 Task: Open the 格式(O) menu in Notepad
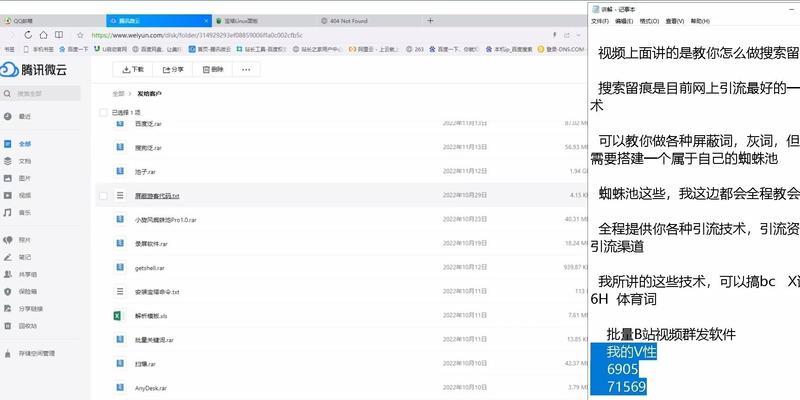(x=649, y=21)
